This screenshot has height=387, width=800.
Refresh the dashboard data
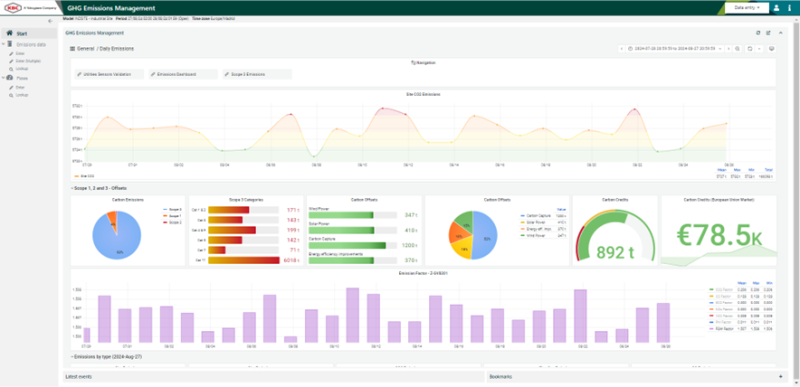click(750, 48)
